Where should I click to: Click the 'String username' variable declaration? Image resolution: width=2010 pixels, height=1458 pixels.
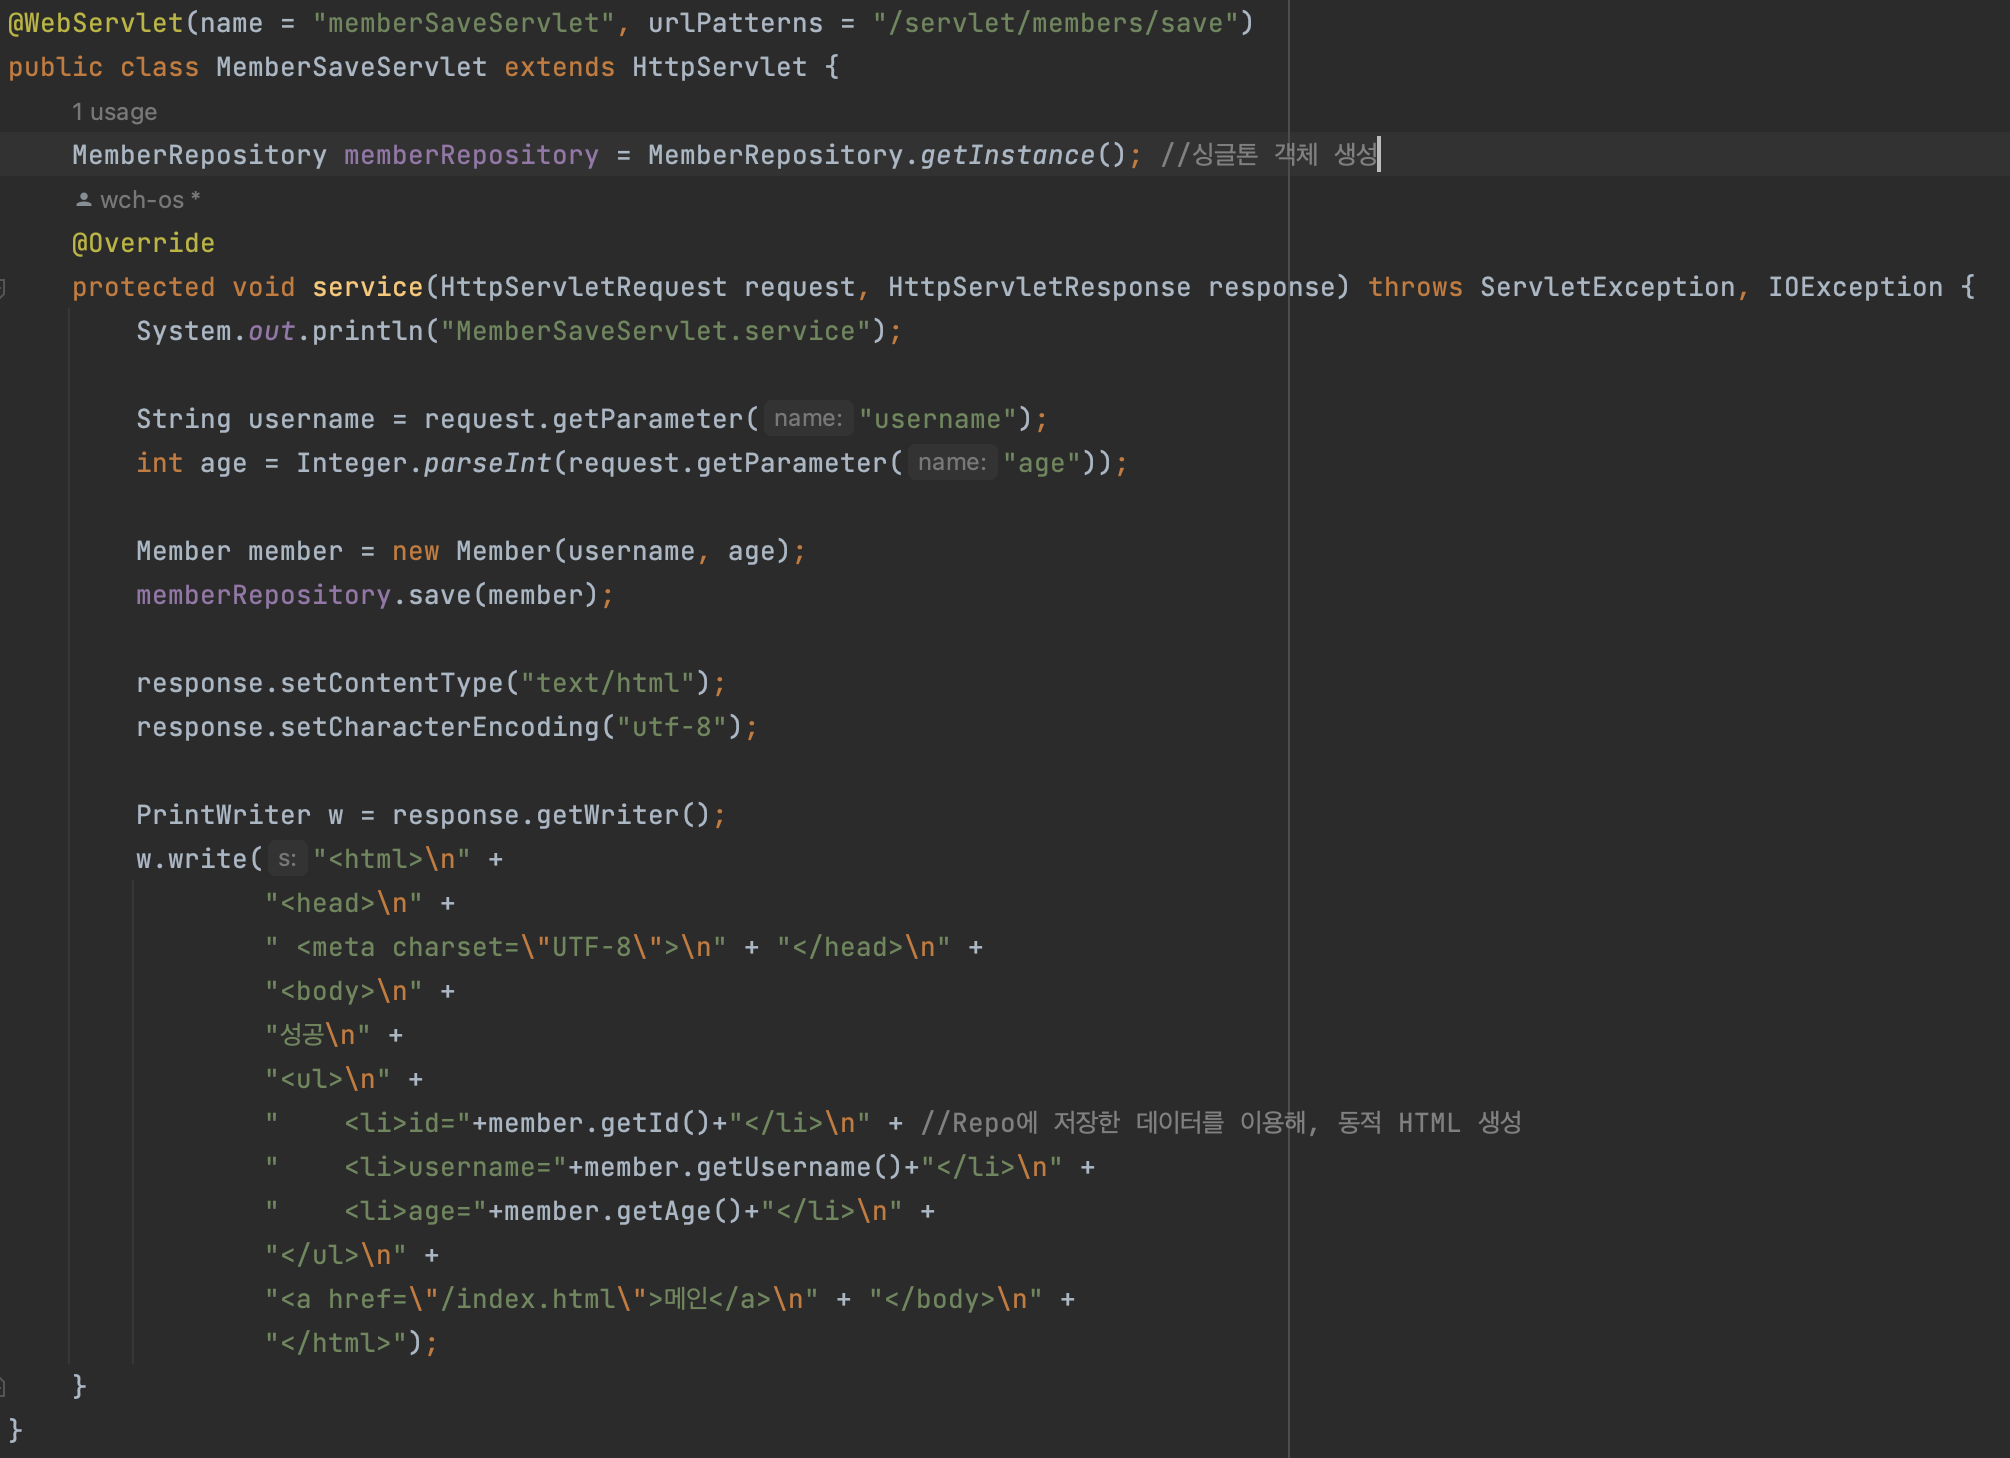click(255, 419)
